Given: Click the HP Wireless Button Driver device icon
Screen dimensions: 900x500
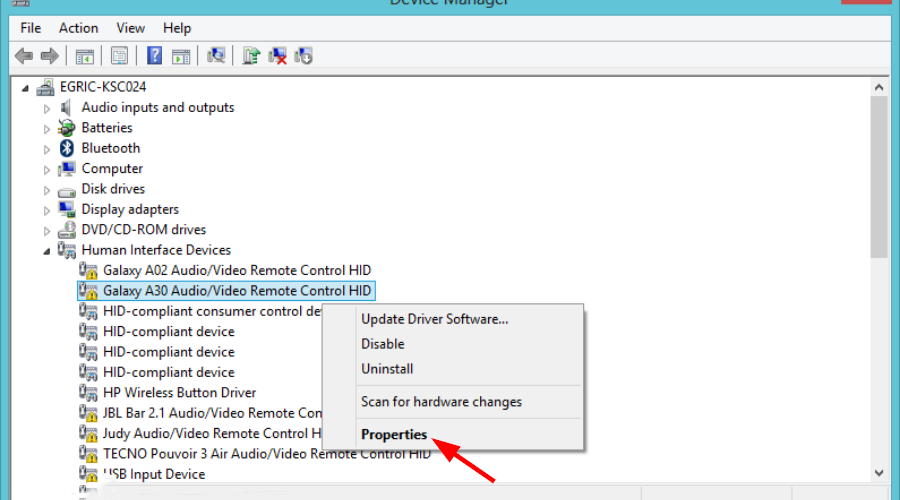Looking at the screenshot, I should [88, 393].
